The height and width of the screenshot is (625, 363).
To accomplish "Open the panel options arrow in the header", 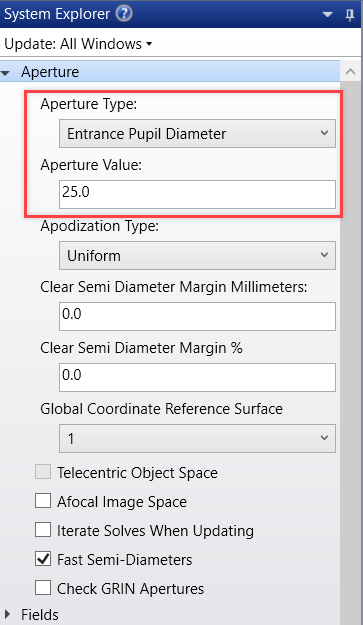I will click(327, 15).
